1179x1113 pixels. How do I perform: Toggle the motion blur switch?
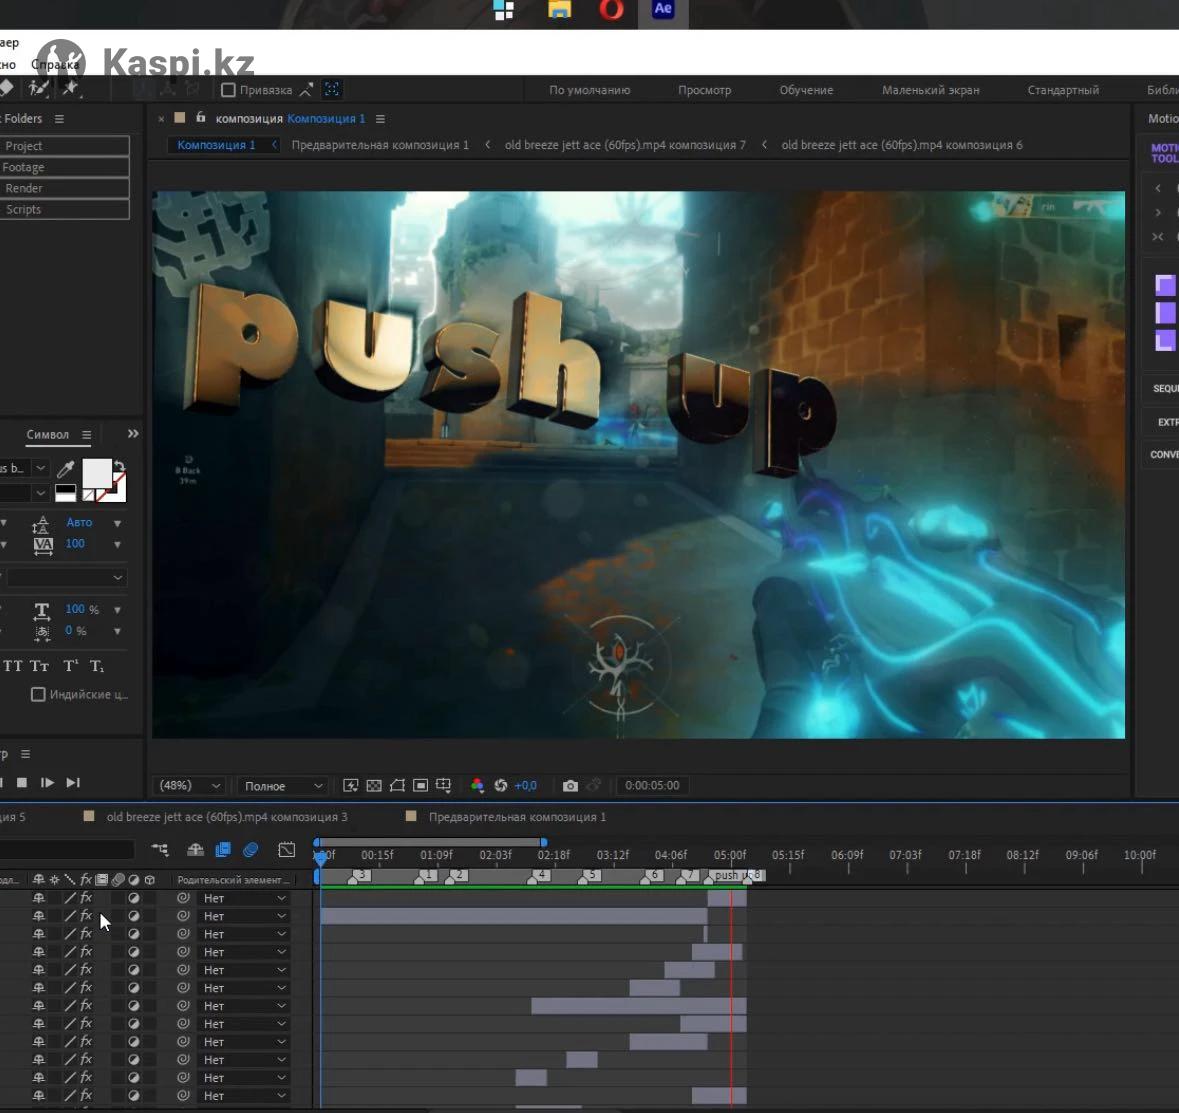pyautogui.click(x=250, y=850)
